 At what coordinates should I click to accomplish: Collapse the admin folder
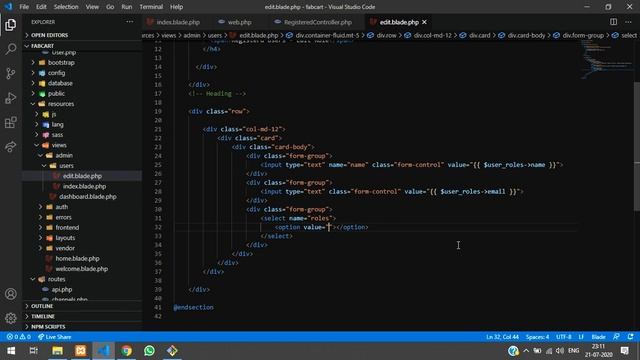(82, 155)
